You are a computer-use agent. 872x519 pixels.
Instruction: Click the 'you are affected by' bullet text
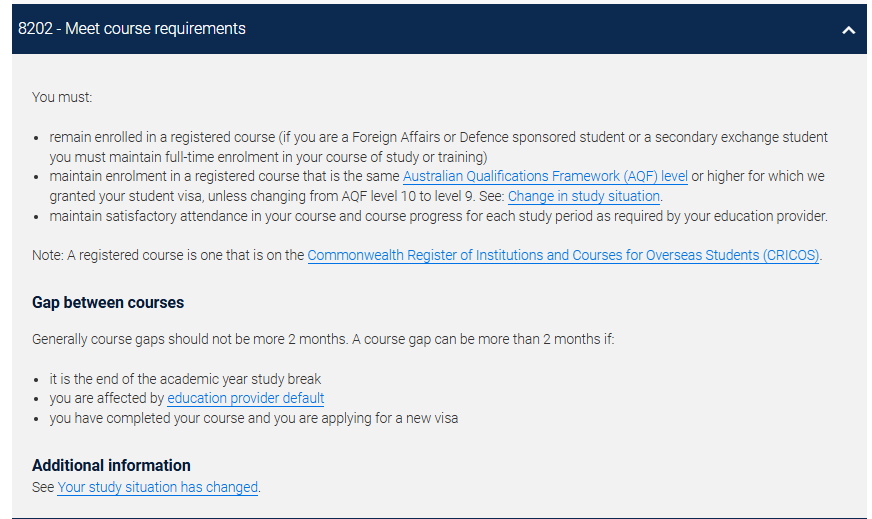pos(107,398)
